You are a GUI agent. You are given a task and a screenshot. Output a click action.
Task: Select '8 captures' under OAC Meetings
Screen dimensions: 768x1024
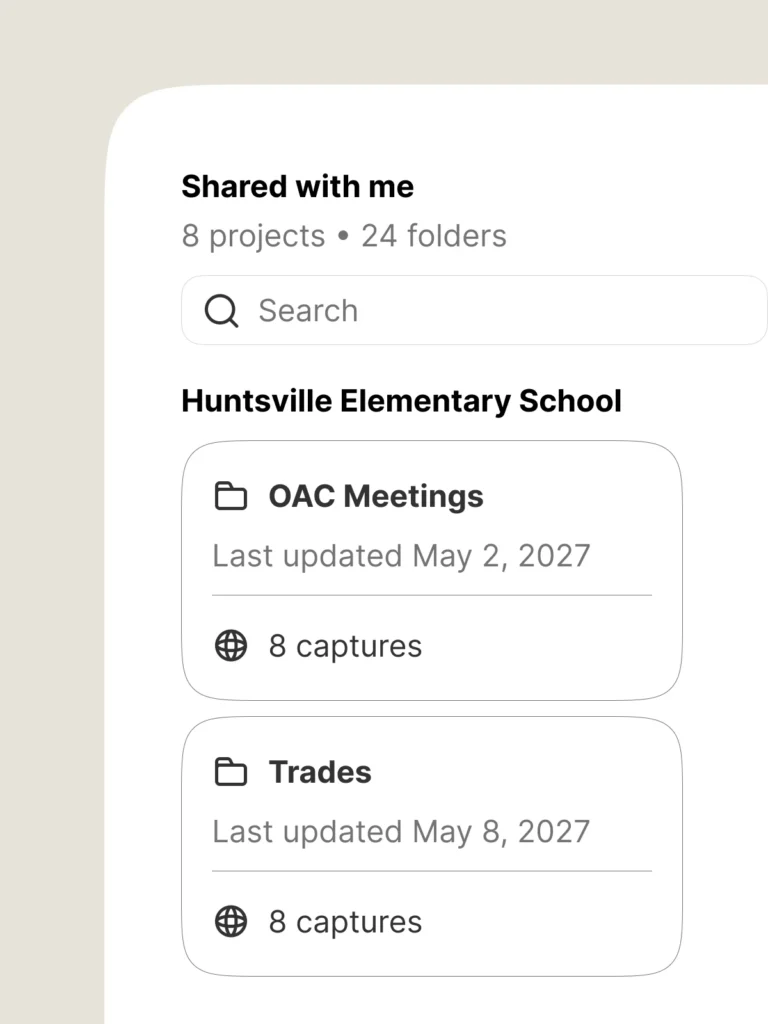coord(345,646)
